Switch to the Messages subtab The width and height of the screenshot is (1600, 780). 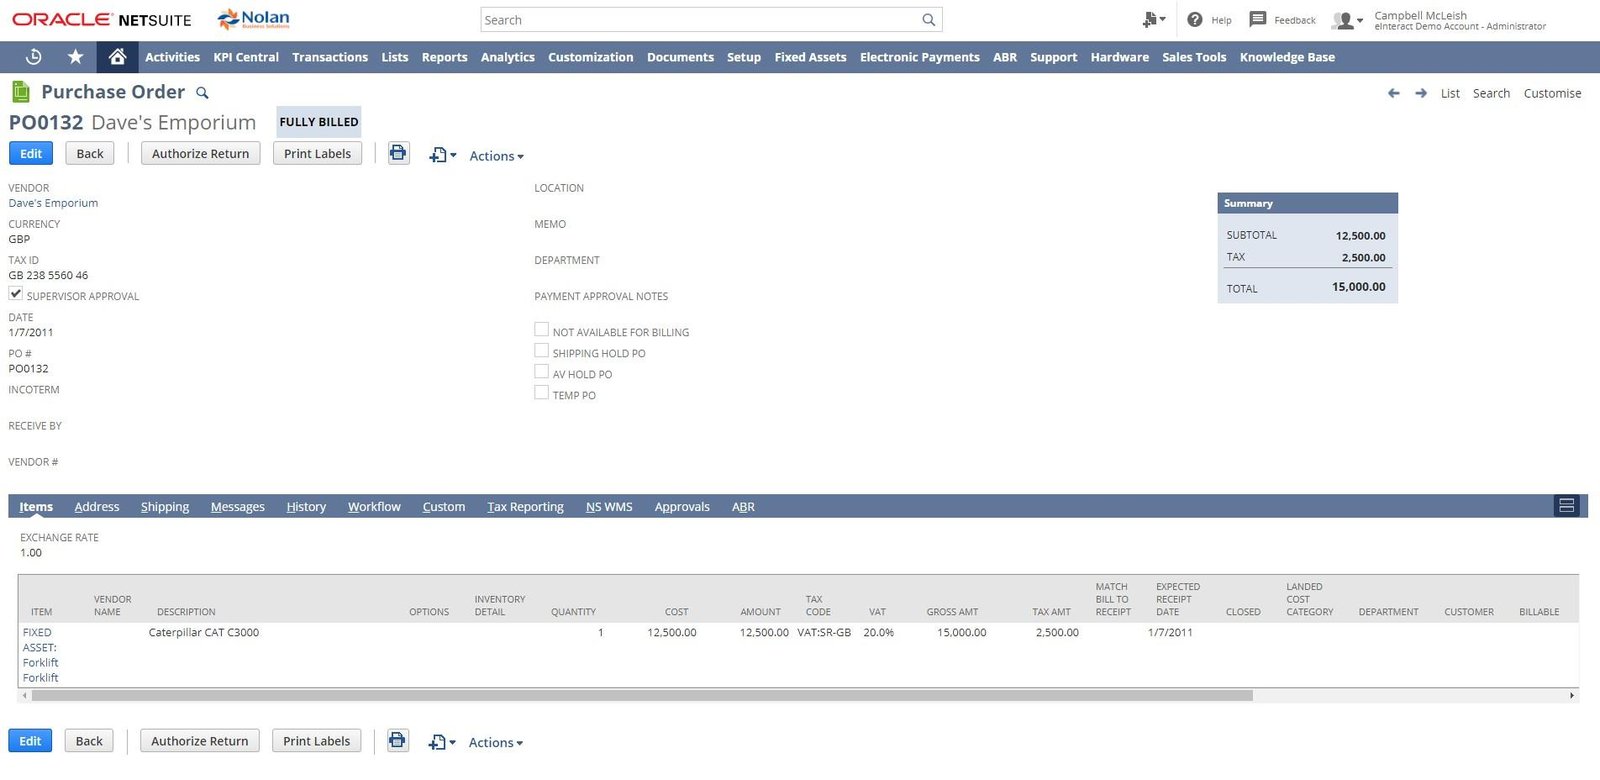[x=238, y=507]
